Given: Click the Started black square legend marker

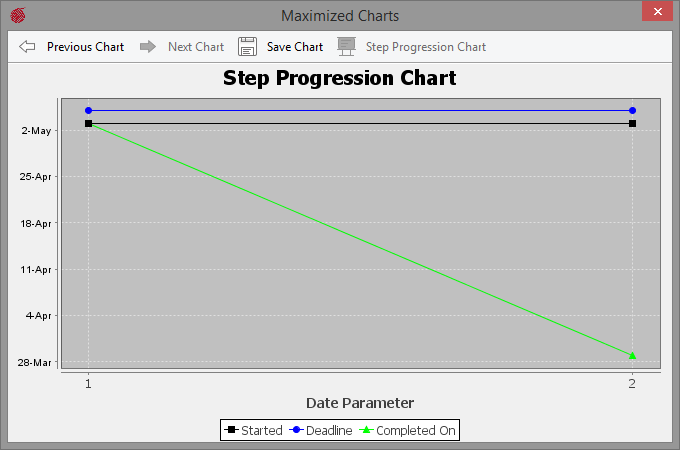Looking at the screenshot, I should [x=231, y=431].
